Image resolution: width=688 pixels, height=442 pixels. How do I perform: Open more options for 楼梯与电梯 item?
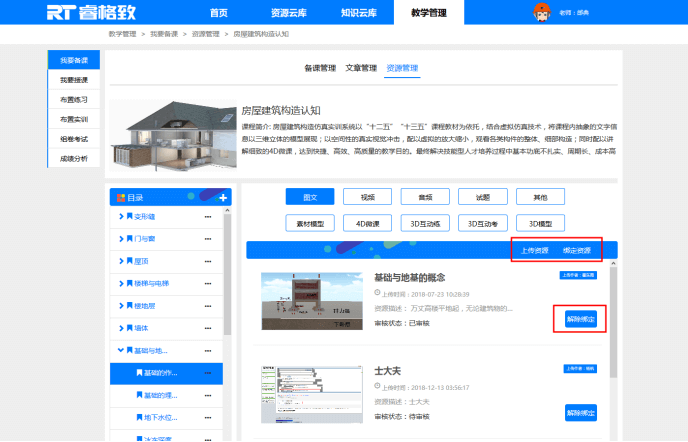pos(208,283)
